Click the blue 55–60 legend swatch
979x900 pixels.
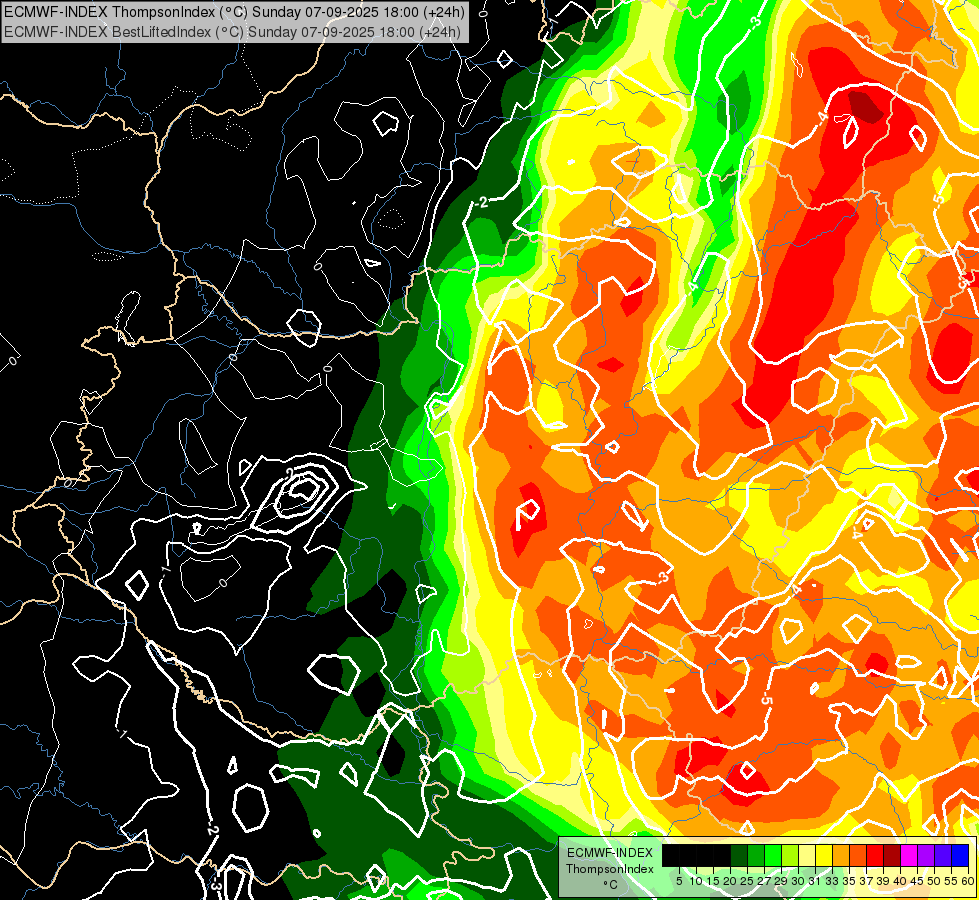(x=960, y=856)
